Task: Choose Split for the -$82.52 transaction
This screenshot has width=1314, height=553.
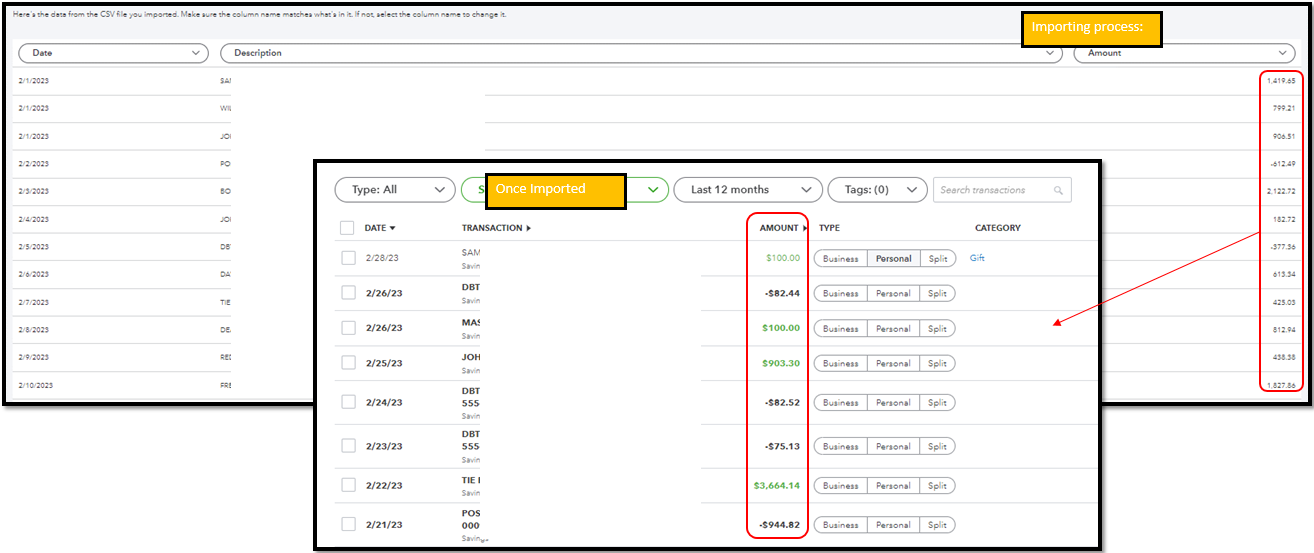Action: (x=937, y=402)
